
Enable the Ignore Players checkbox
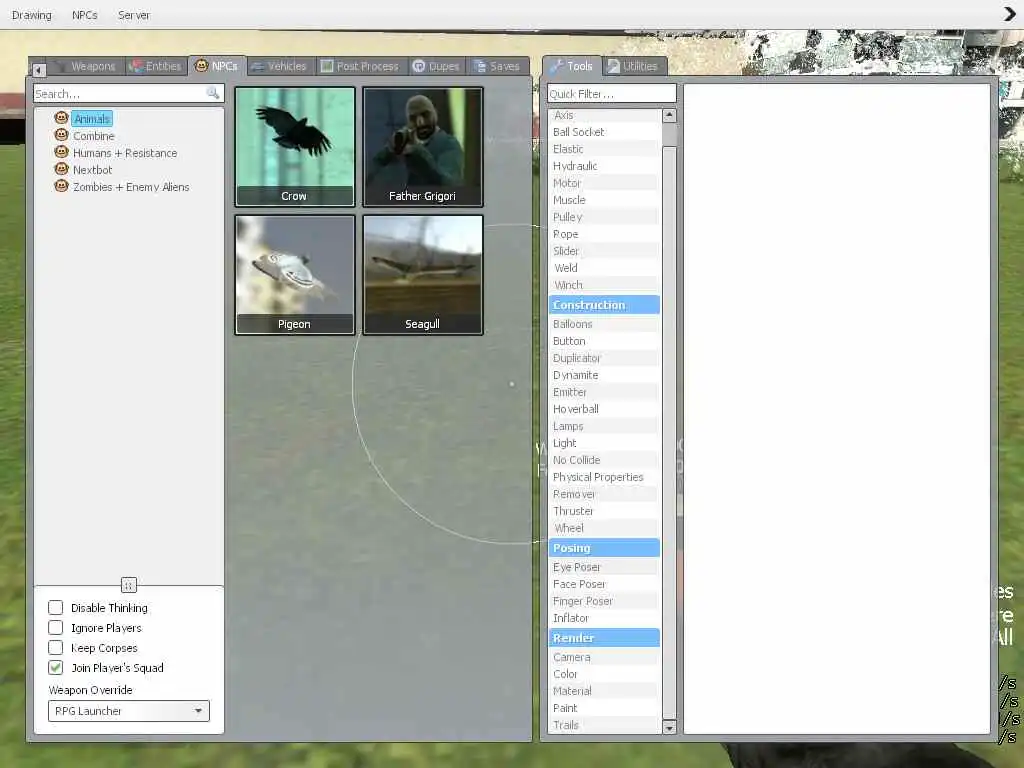pos(56,628)
